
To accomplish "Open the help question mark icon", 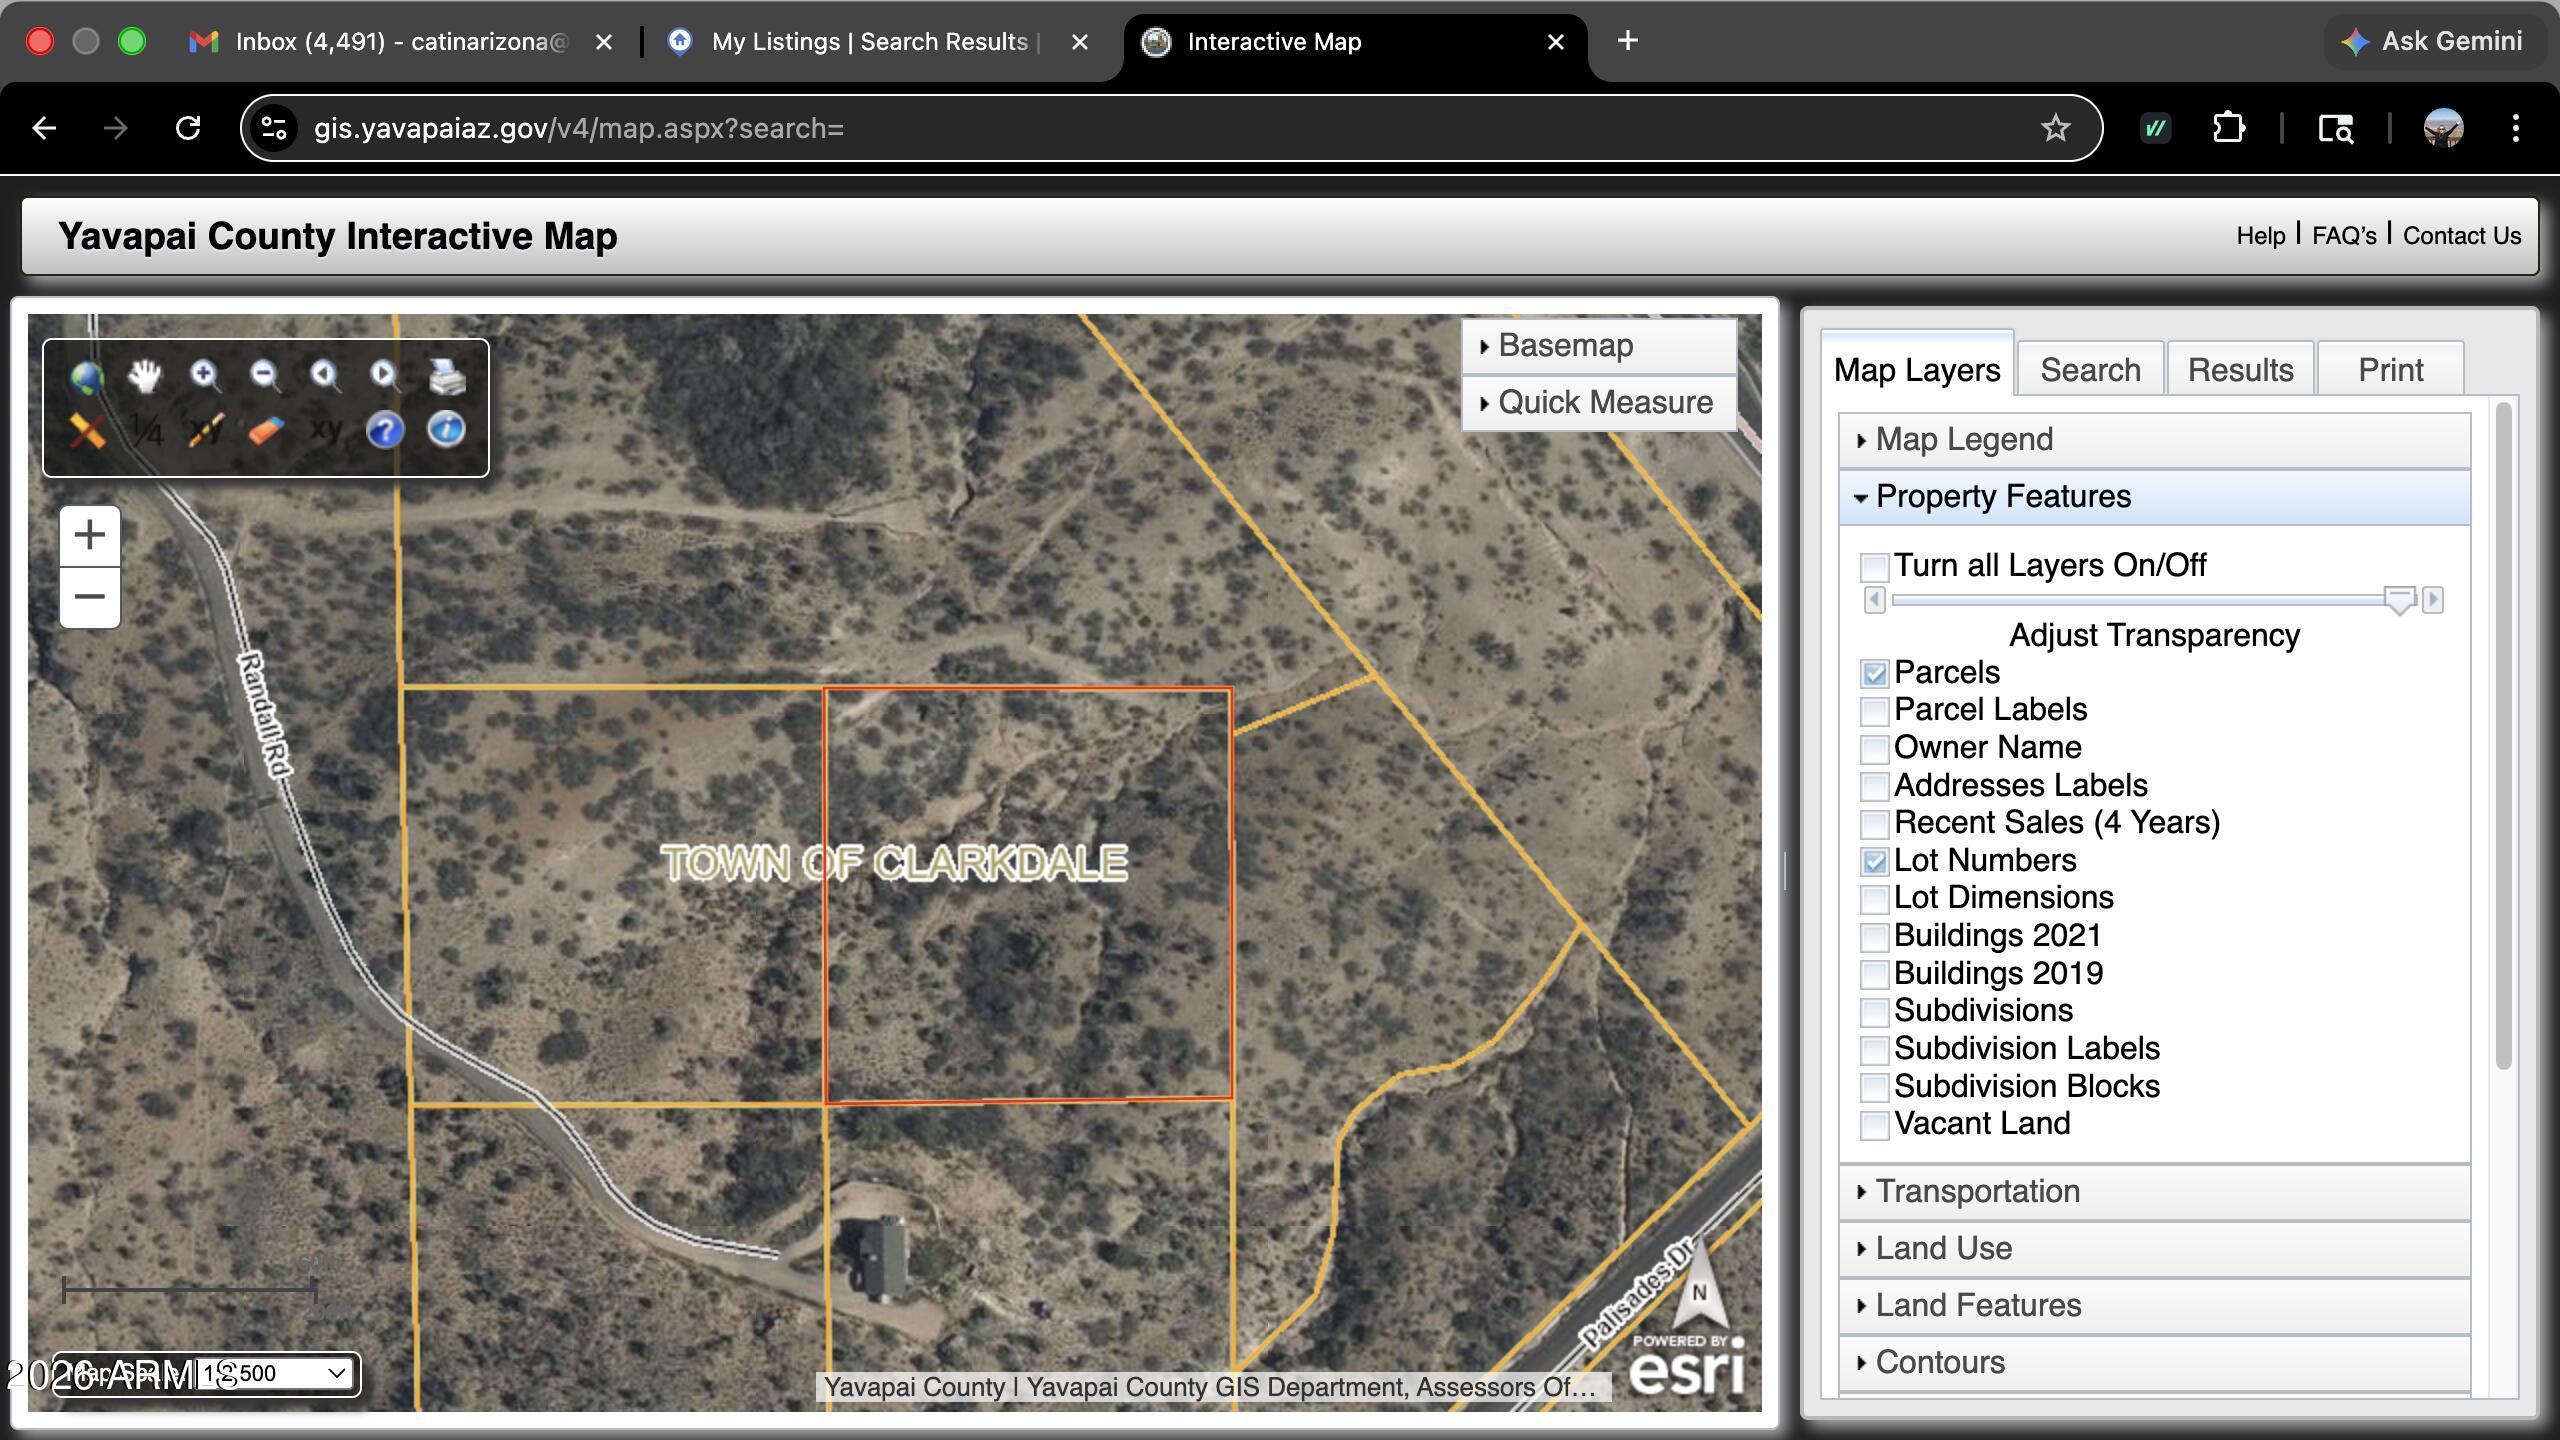I will (385, 430).
